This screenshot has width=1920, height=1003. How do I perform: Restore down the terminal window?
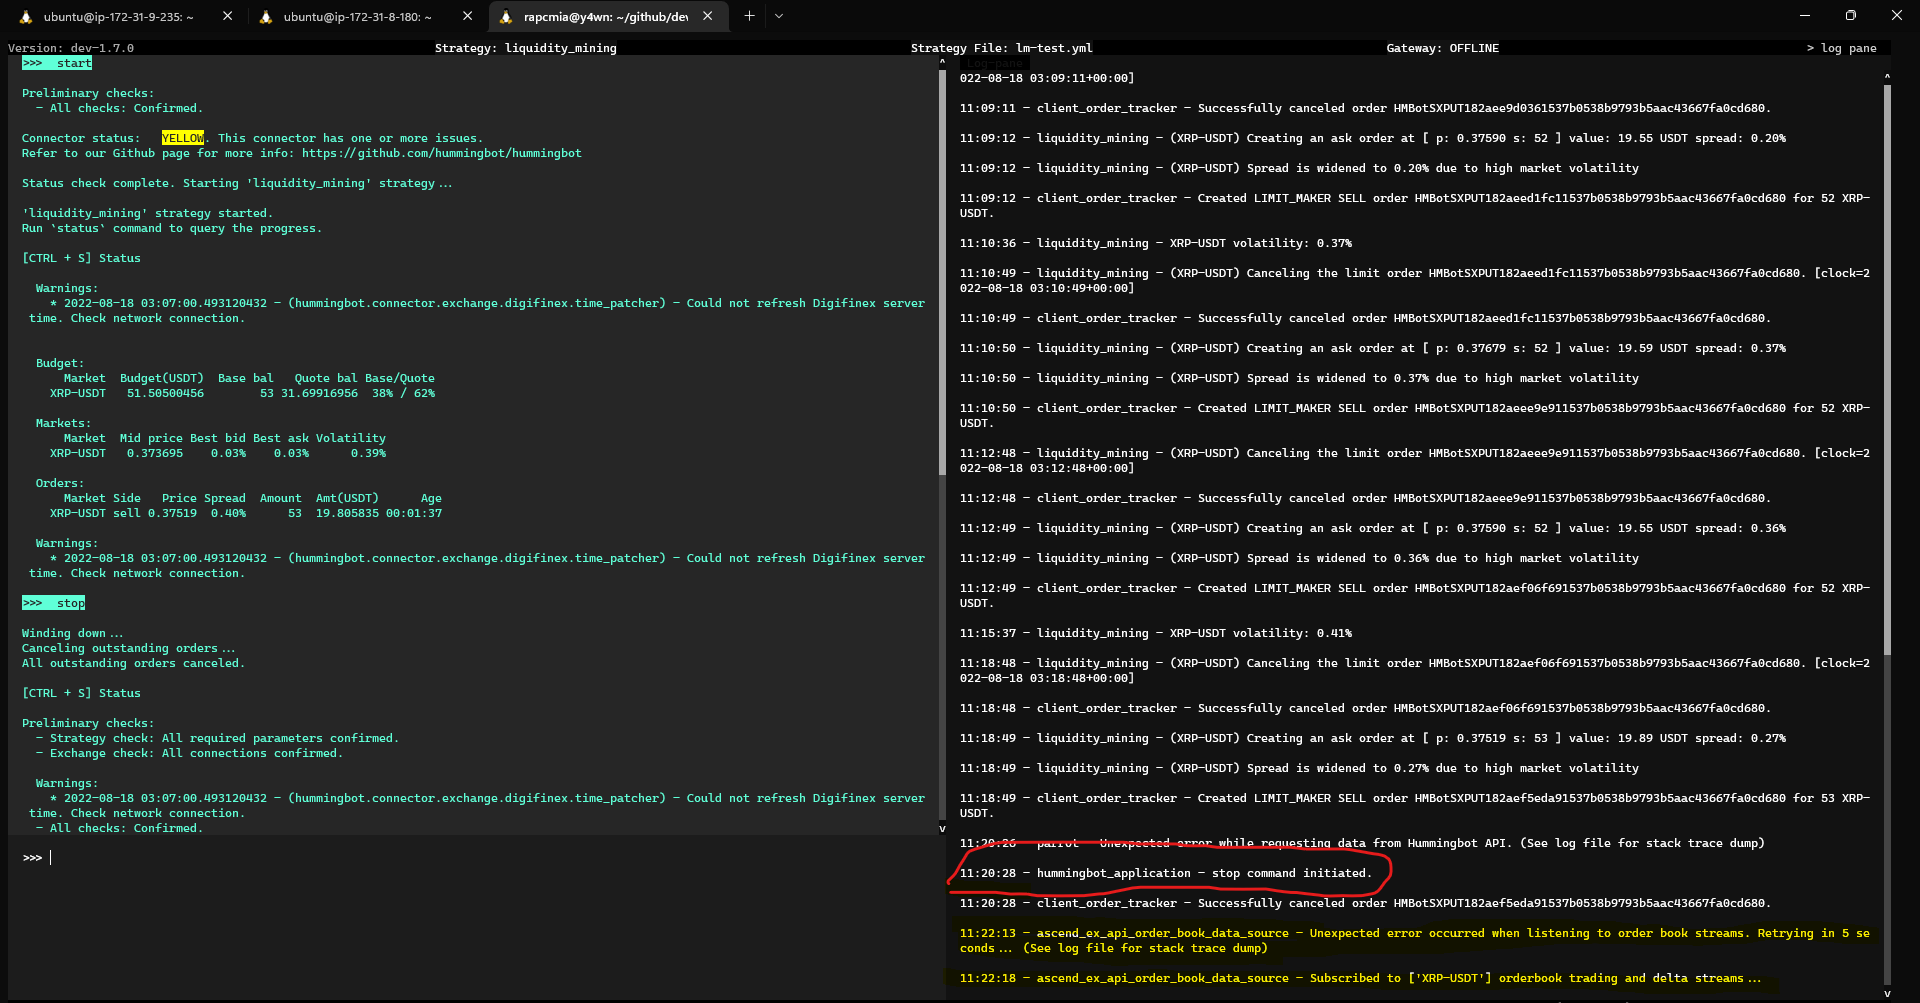[x=1851, y=16]
